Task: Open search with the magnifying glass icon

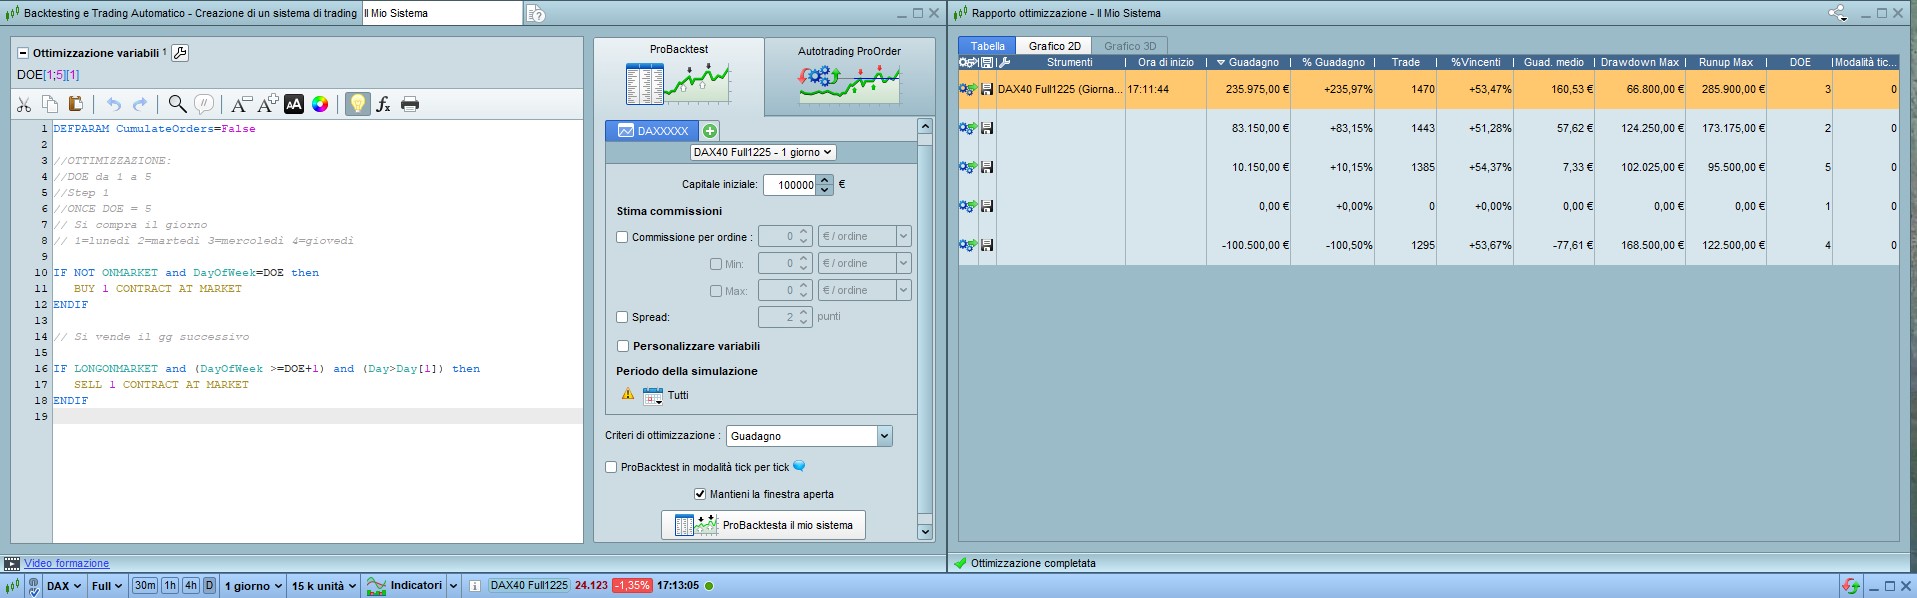Action: (x=177, y=104)
